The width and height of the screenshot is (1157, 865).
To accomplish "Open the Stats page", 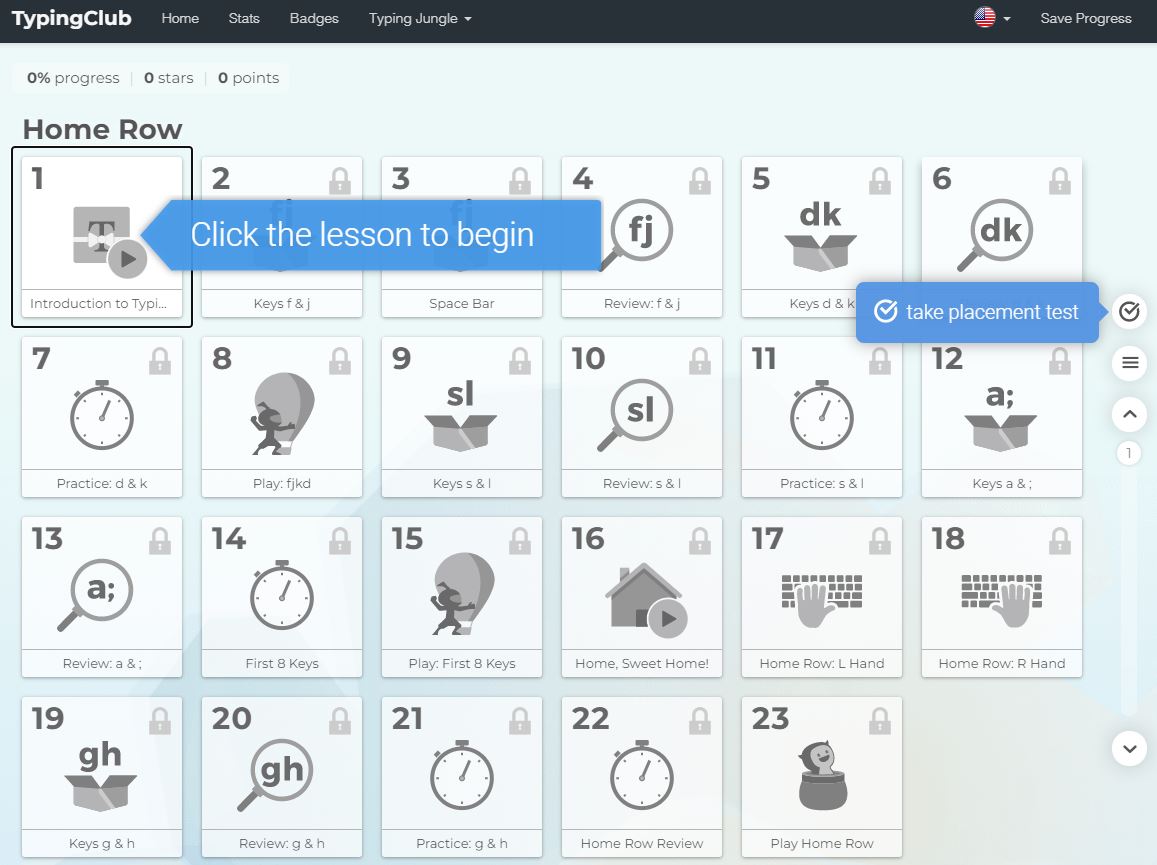I will click(244, 18).
